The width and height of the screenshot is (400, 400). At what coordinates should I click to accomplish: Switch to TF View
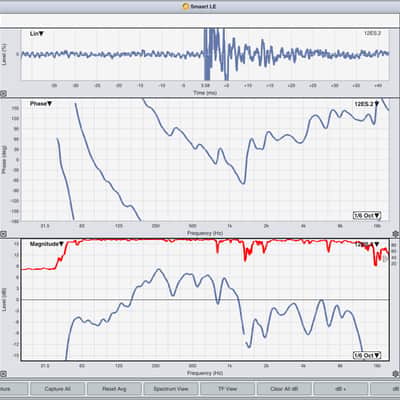pyautogui.click(x=227, y=389)
